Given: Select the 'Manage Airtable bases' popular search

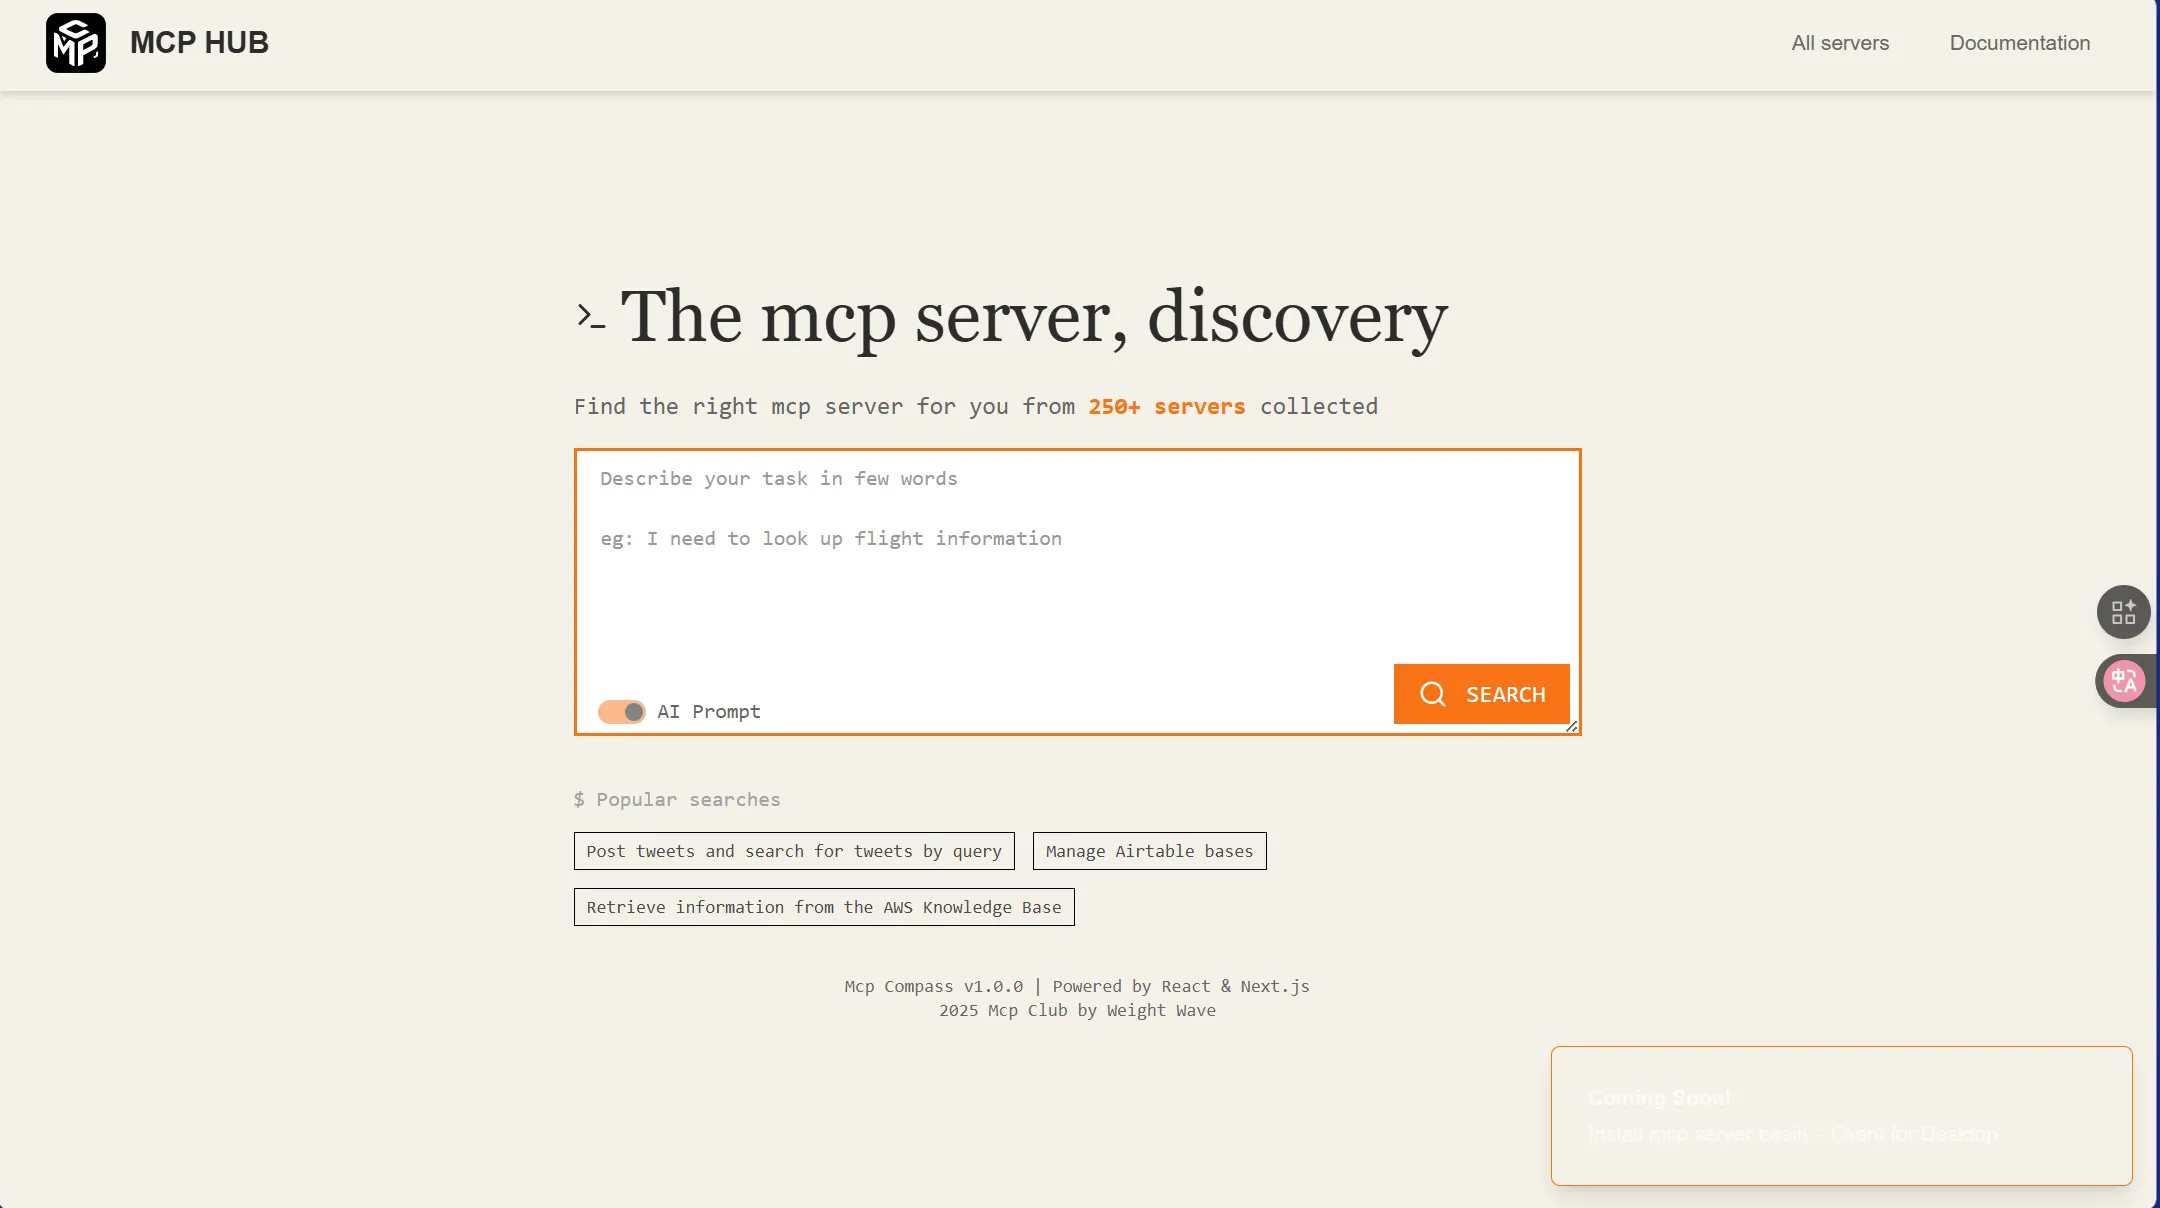Looking at the screenshot, I should [1149, 851].
